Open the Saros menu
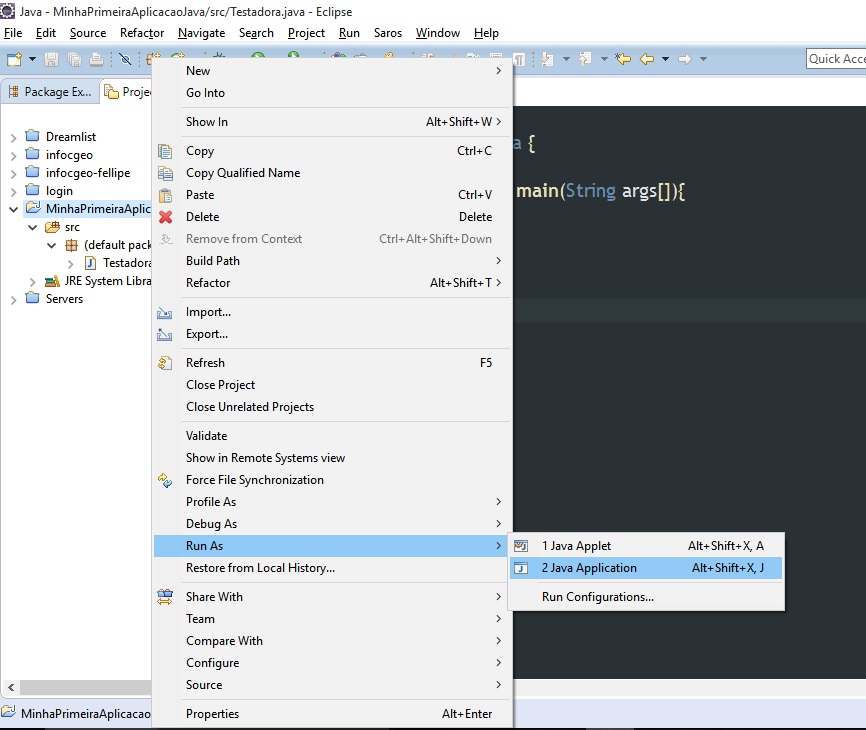Image resolution: width=866 pixels, height=730 pixels. click(388, 33)
